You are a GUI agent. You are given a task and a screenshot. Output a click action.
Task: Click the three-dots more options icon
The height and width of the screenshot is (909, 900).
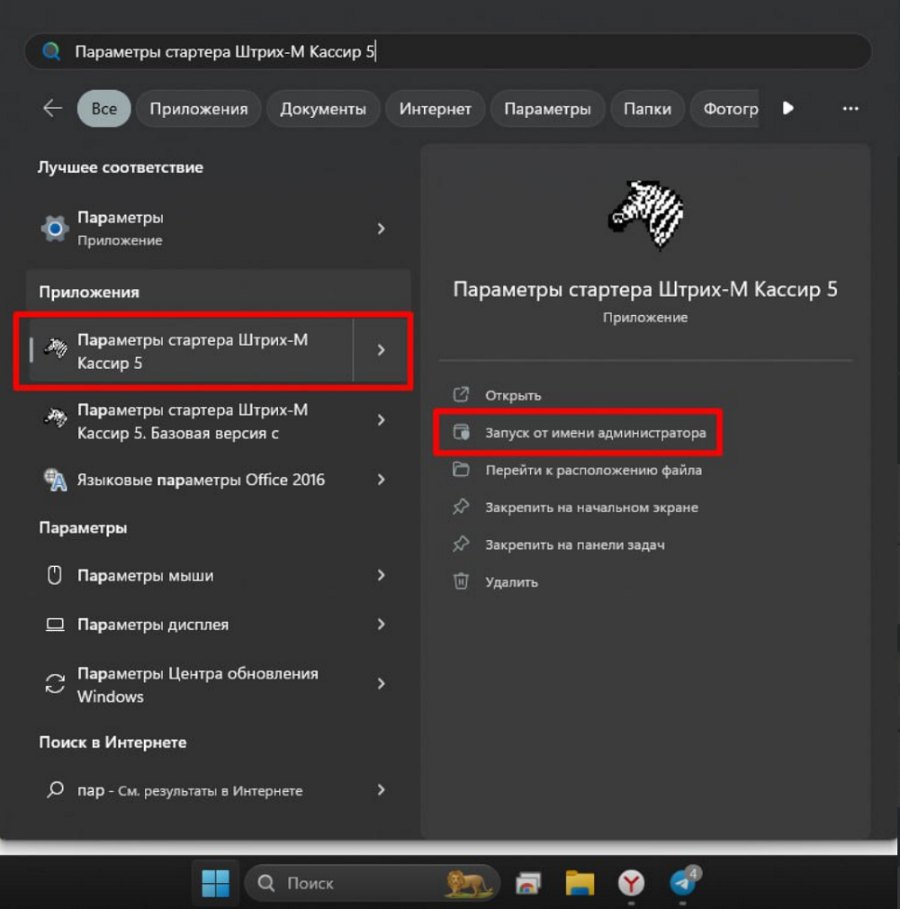tap(850, 108)
